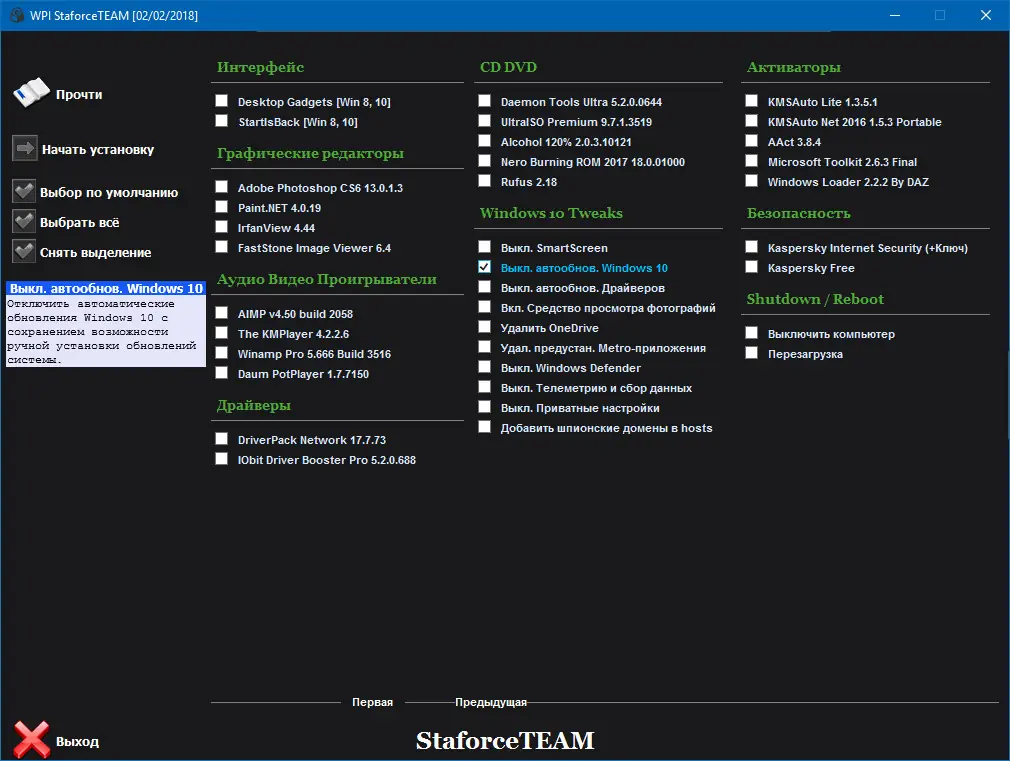
Task: Enable Adobe Photoshop CS6 13.0.1.3 checkbox
Action: coord(222,186)
